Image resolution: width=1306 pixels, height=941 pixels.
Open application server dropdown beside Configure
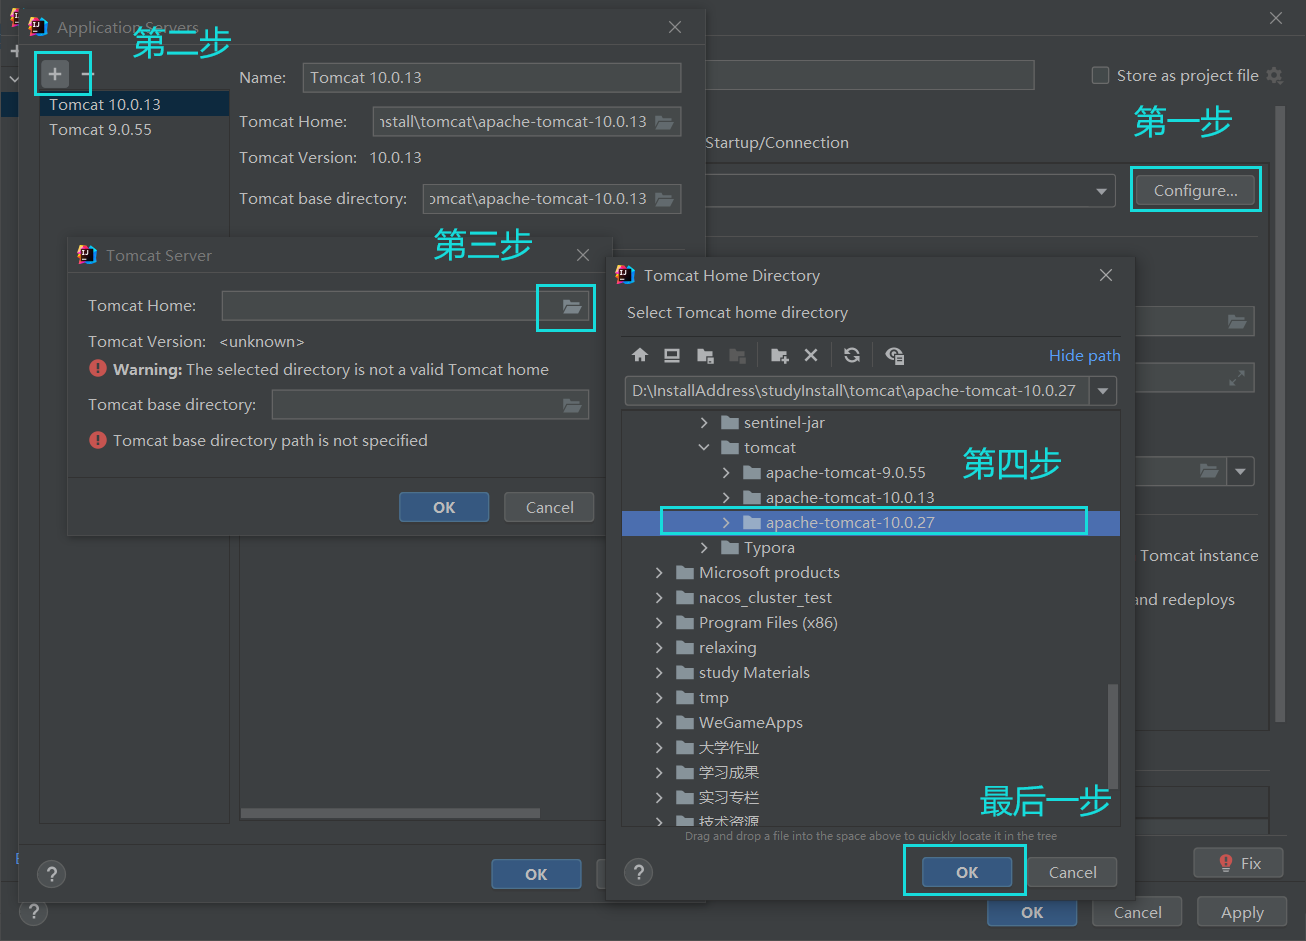(1102, 191)
